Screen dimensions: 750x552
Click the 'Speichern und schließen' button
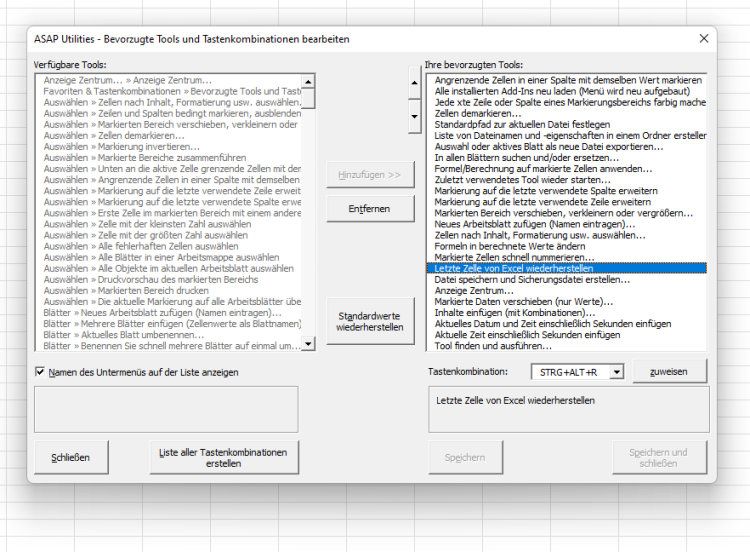(x=659, y=457)
